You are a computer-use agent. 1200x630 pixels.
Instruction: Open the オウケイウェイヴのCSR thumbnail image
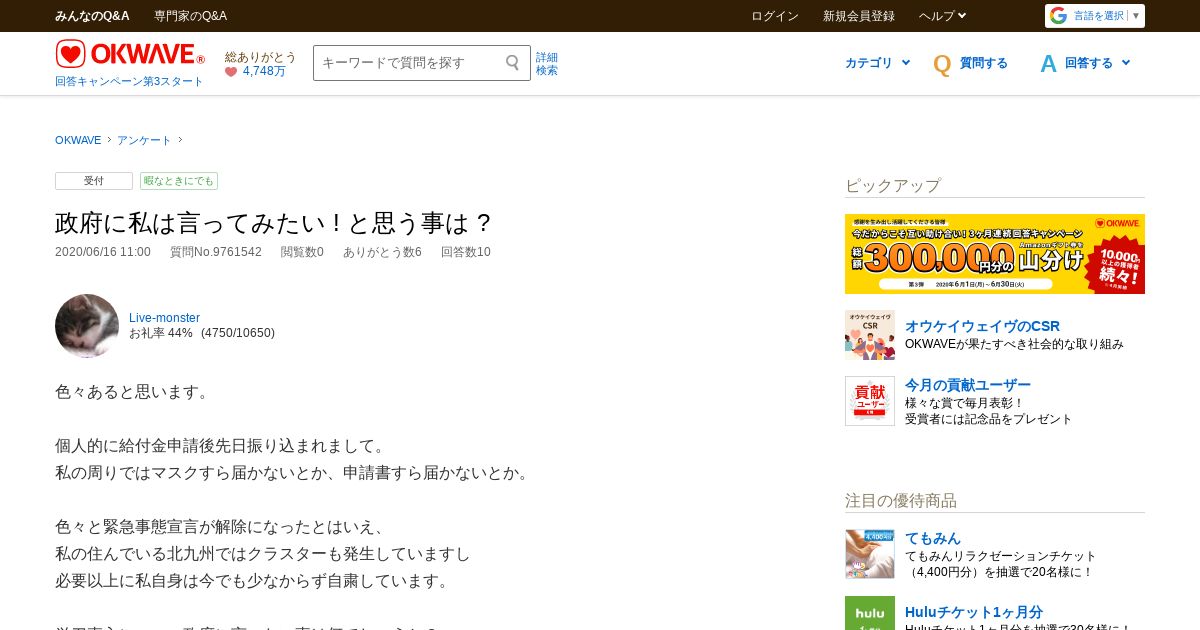point(870,335)
